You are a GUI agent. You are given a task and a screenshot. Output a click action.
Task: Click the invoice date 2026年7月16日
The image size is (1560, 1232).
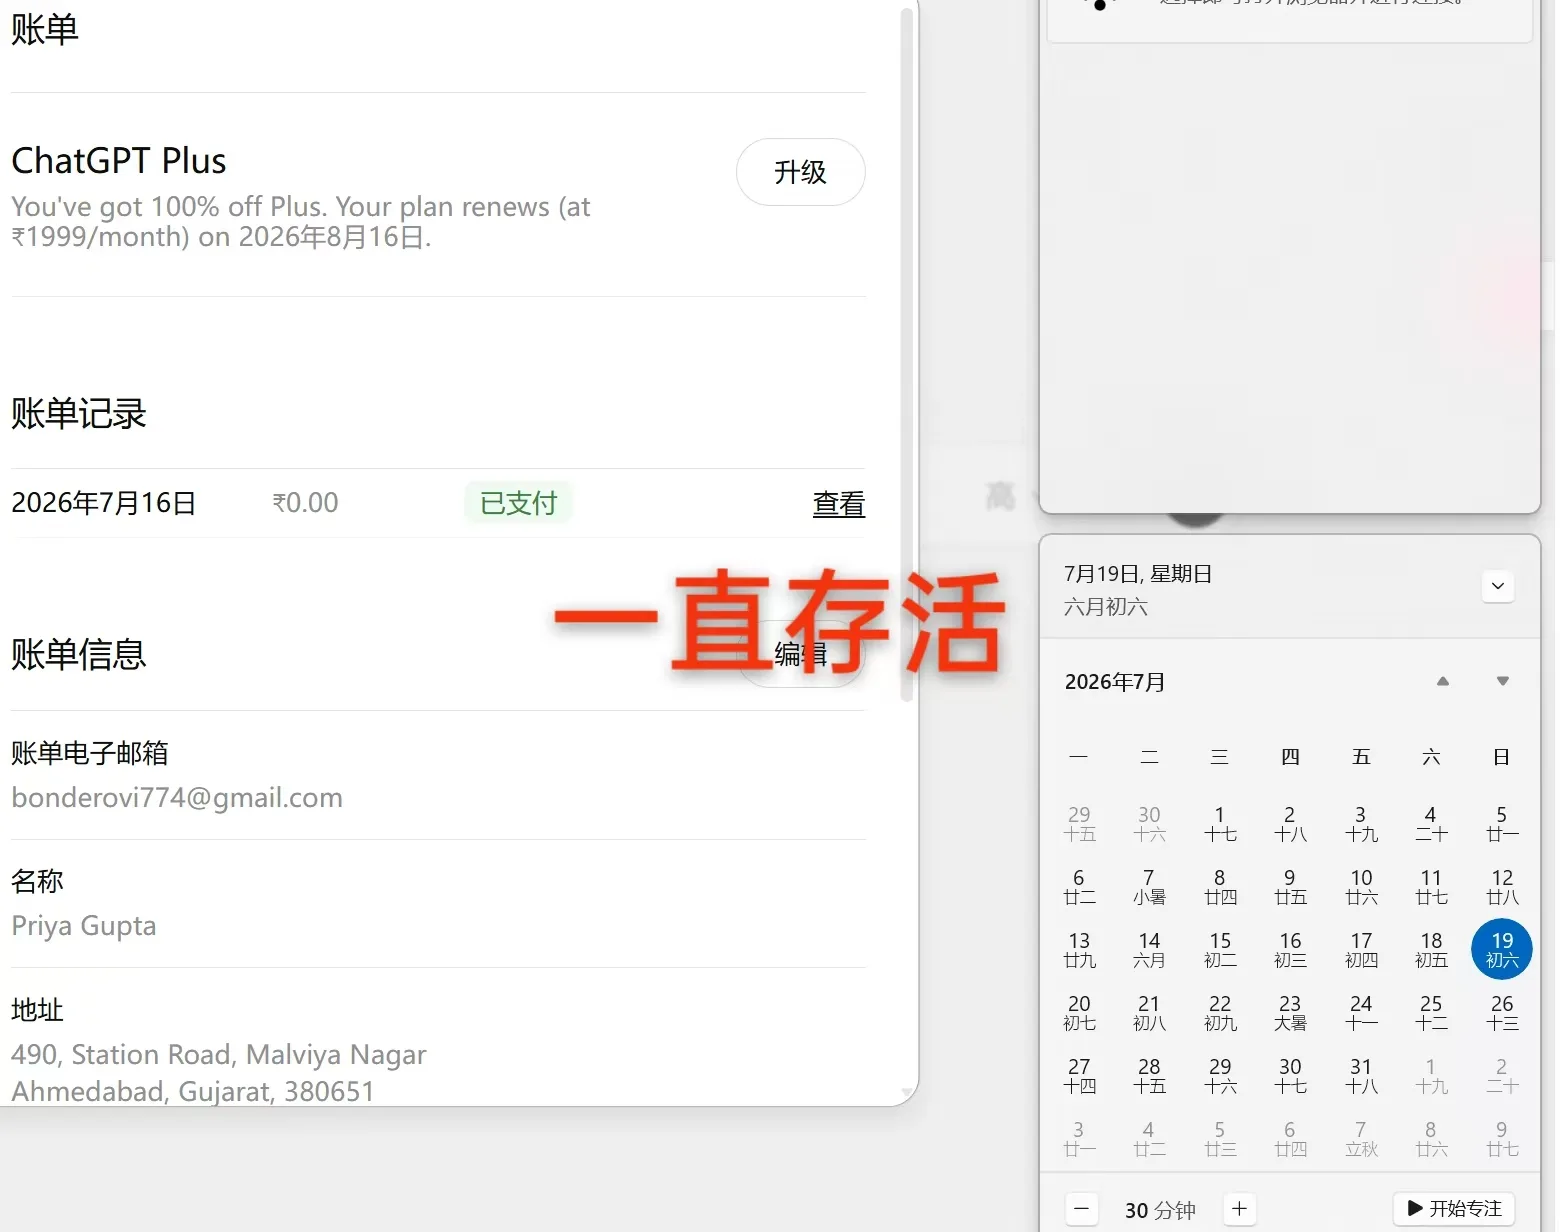pyautogui.click(x=103, y=503)
